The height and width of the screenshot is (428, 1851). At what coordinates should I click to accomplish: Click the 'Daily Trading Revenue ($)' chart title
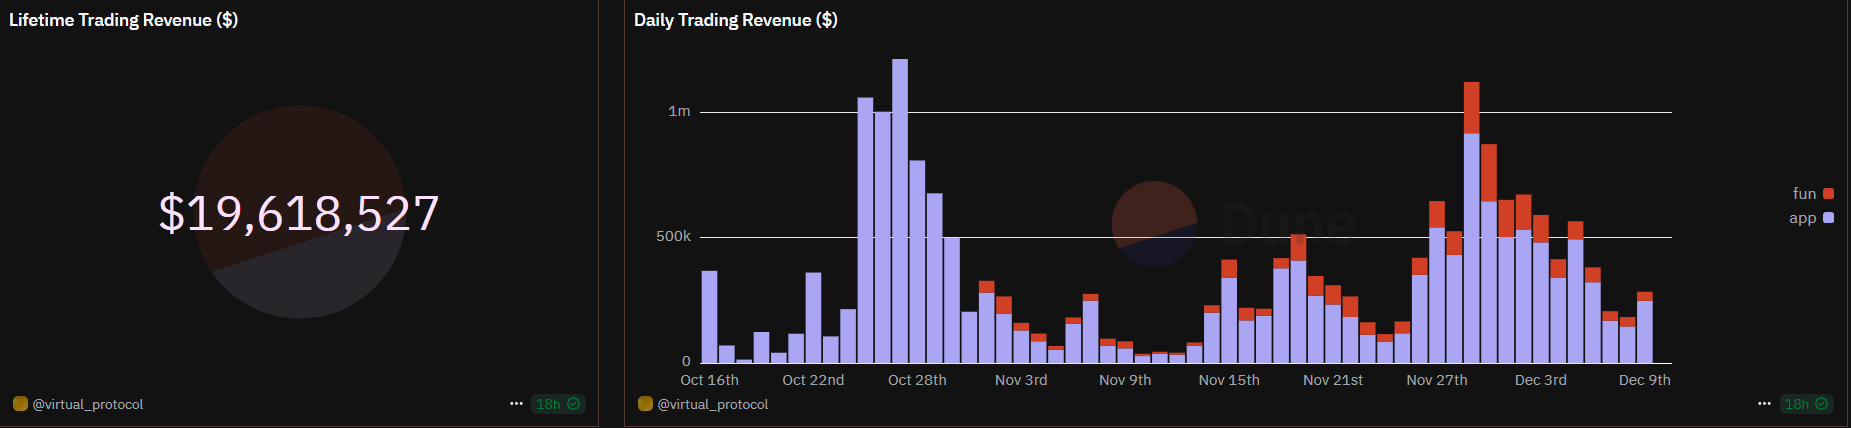click(x=735, y=20)
